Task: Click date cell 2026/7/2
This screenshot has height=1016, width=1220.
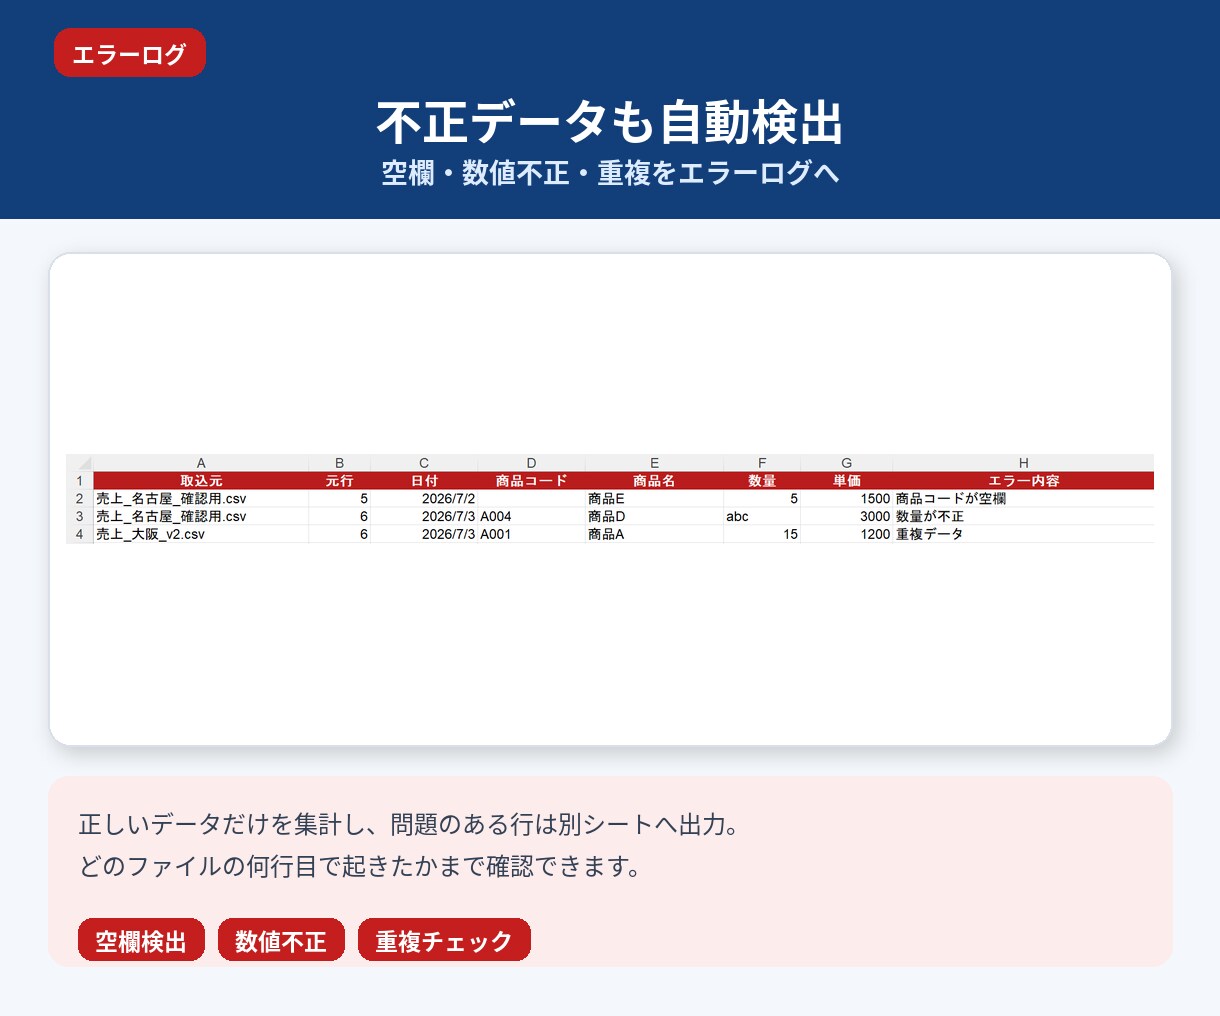Action: point(424,498)
